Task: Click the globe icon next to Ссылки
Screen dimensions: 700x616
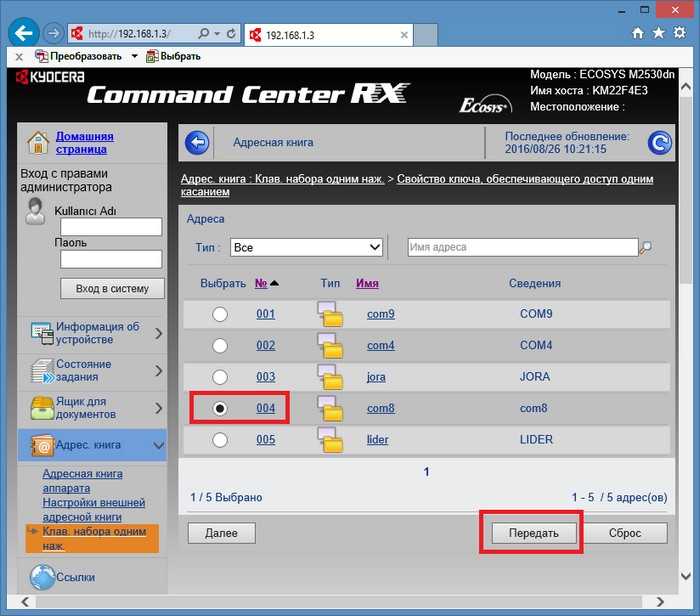Action: 43,577
